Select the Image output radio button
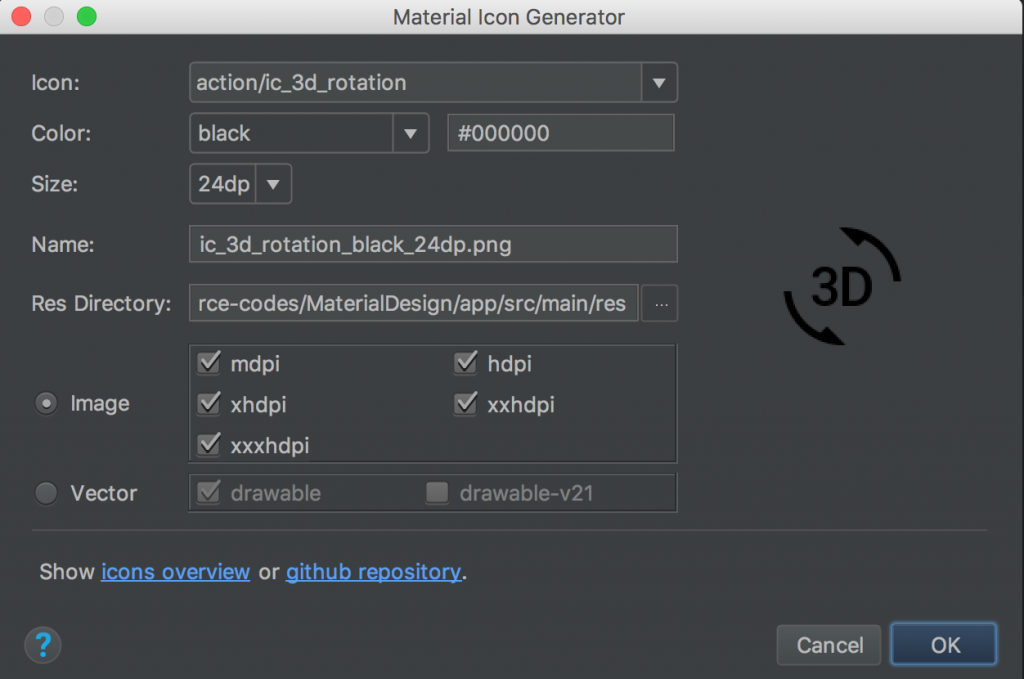 pos(45,403)
